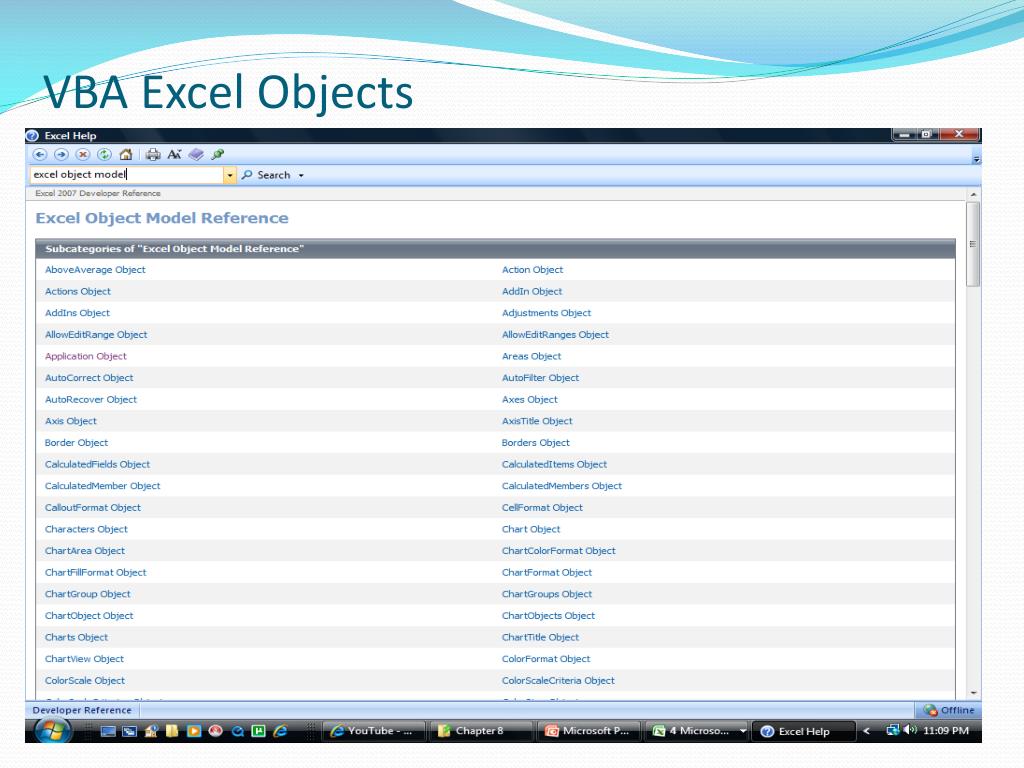Open the AddIns Object link
1024x768 pixels.
pos(77,313)
